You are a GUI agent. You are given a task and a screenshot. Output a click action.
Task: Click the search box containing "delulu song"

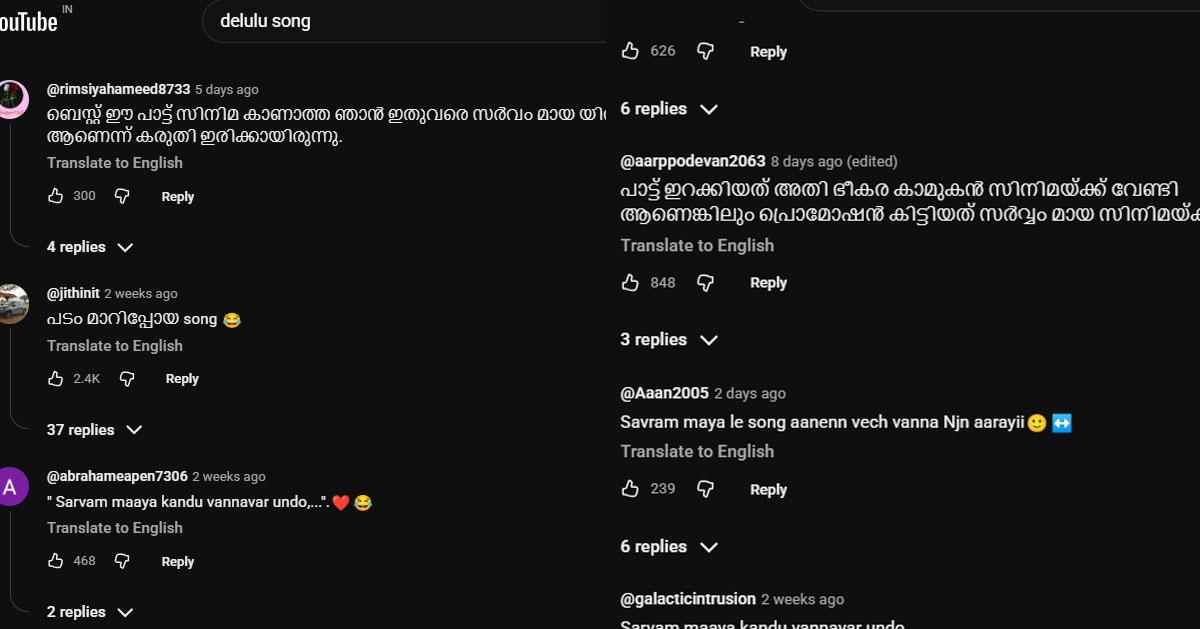click(x=400, y=21)
